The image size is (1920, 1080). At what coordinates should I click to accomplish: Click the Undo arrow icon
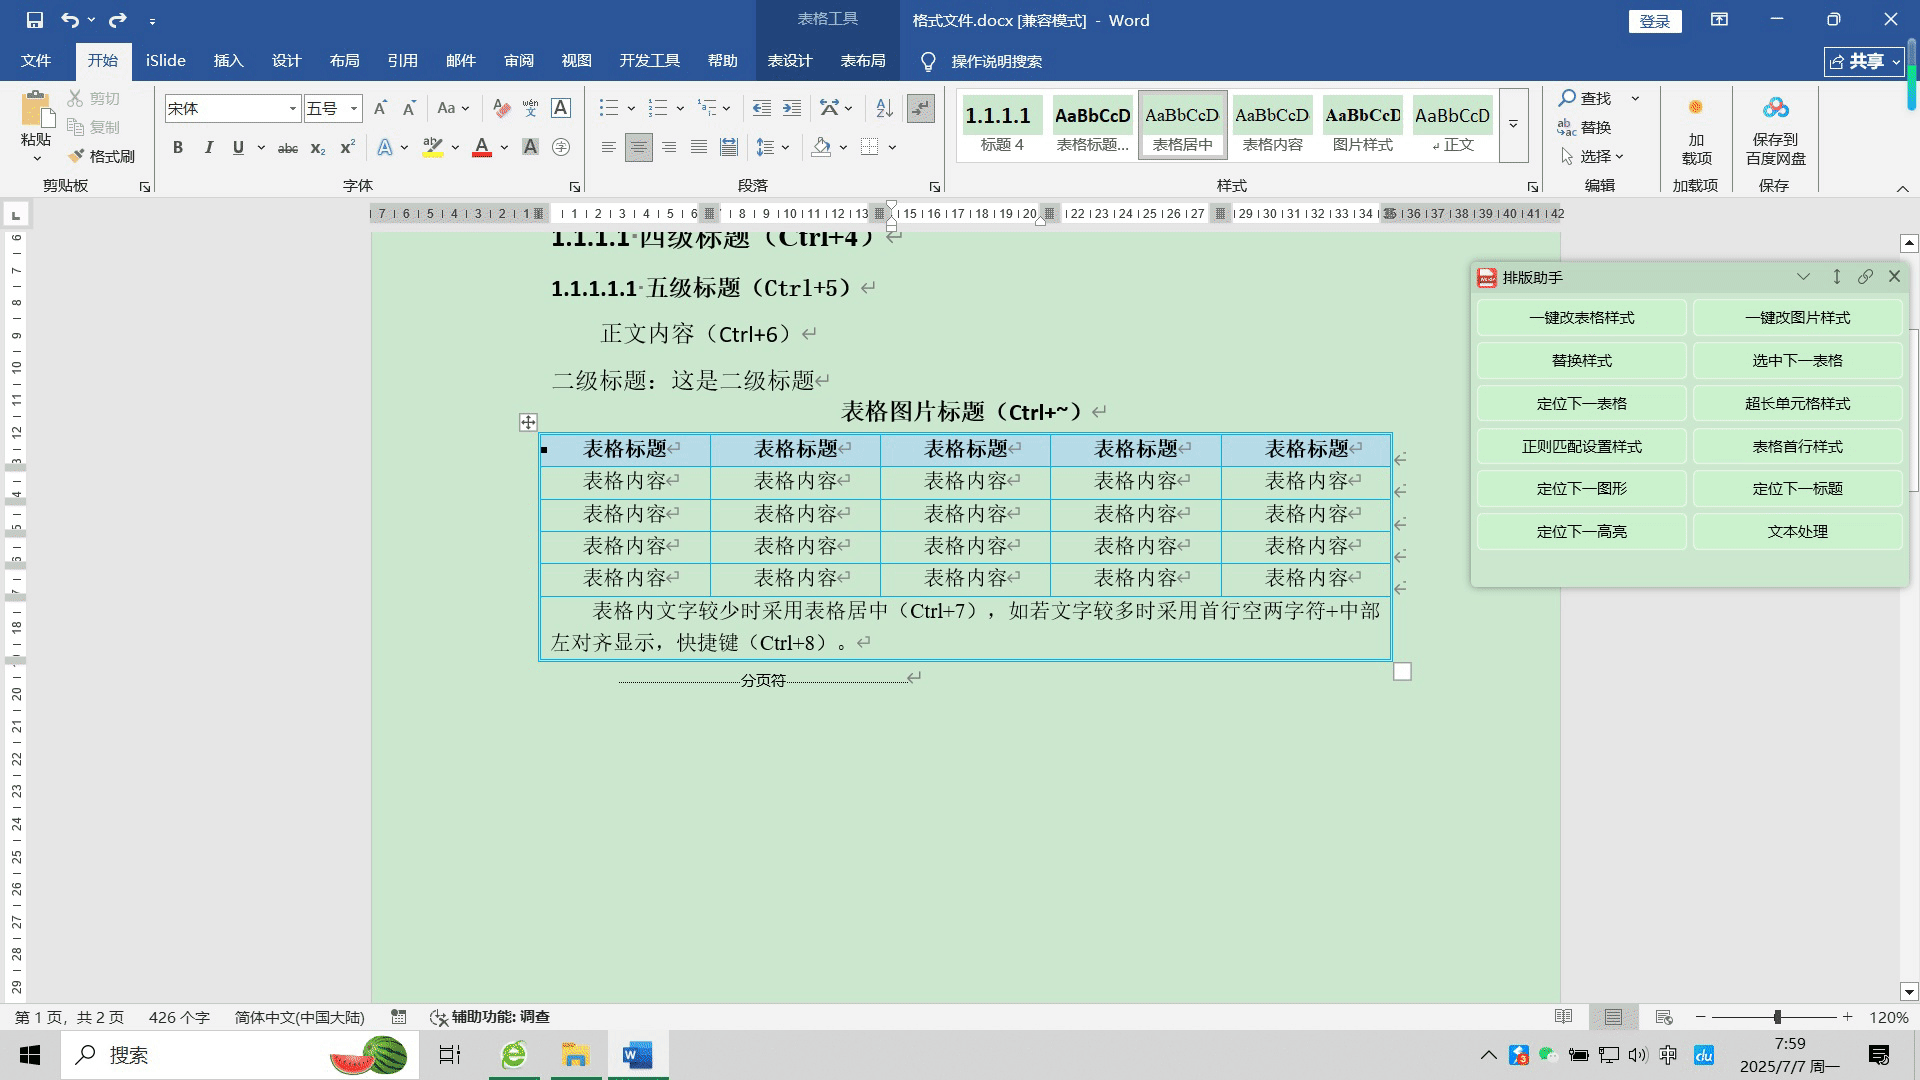[x=70, y=20]
